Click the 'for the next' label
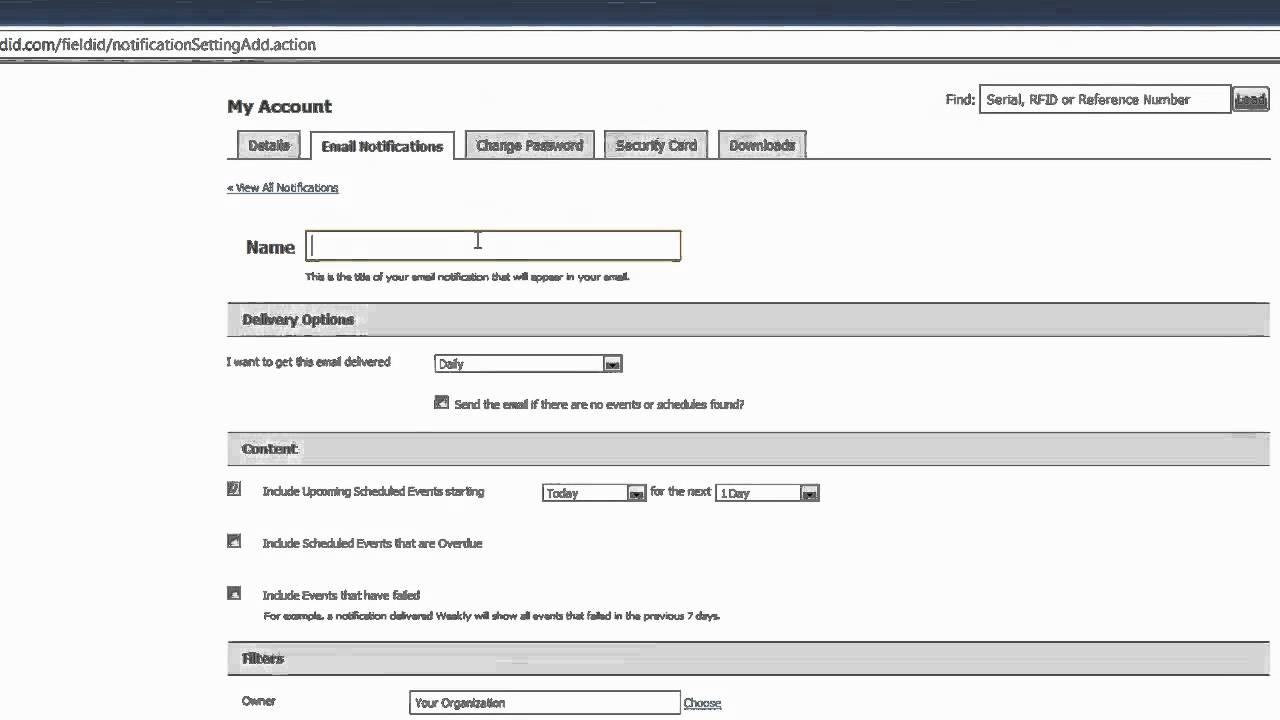 [681, 492]
